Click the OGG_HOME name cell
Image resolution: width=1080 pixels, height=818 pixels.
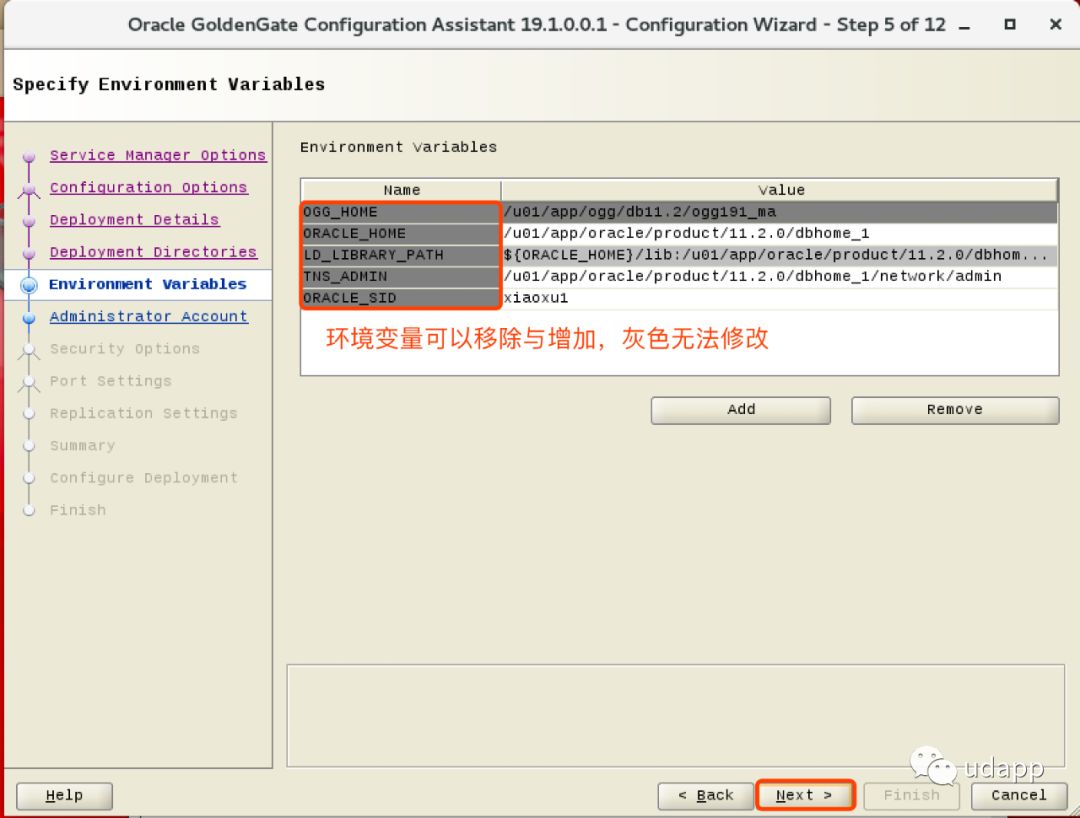pyautogui.click(x=400, y=212)
